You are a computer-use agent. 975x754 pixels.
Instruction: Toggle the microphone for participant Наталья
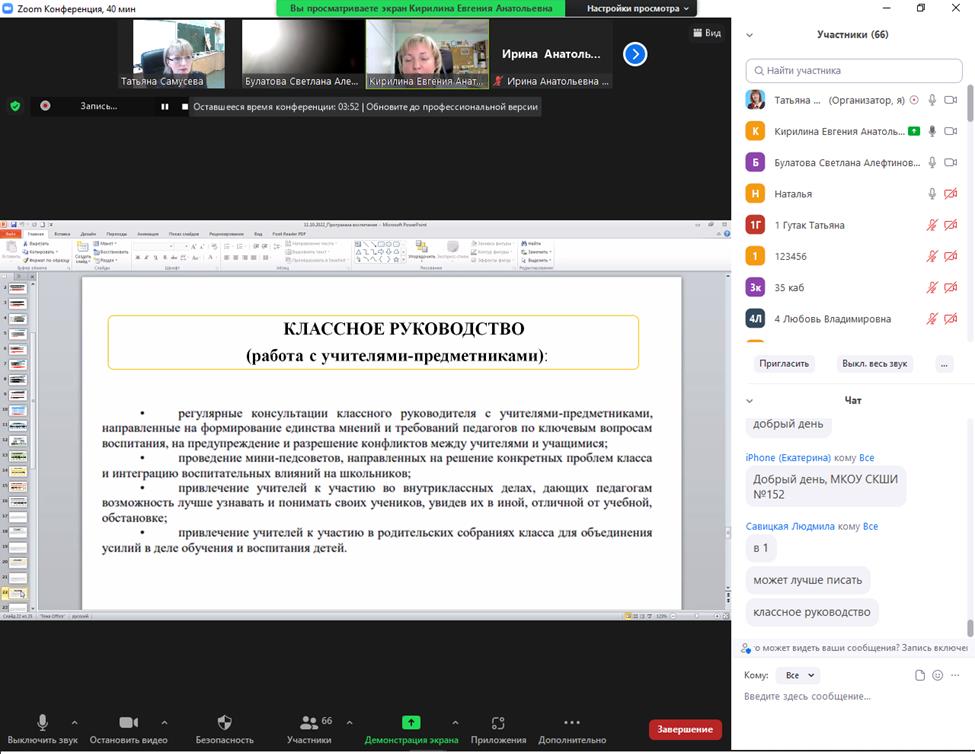[x=932, y=194]
